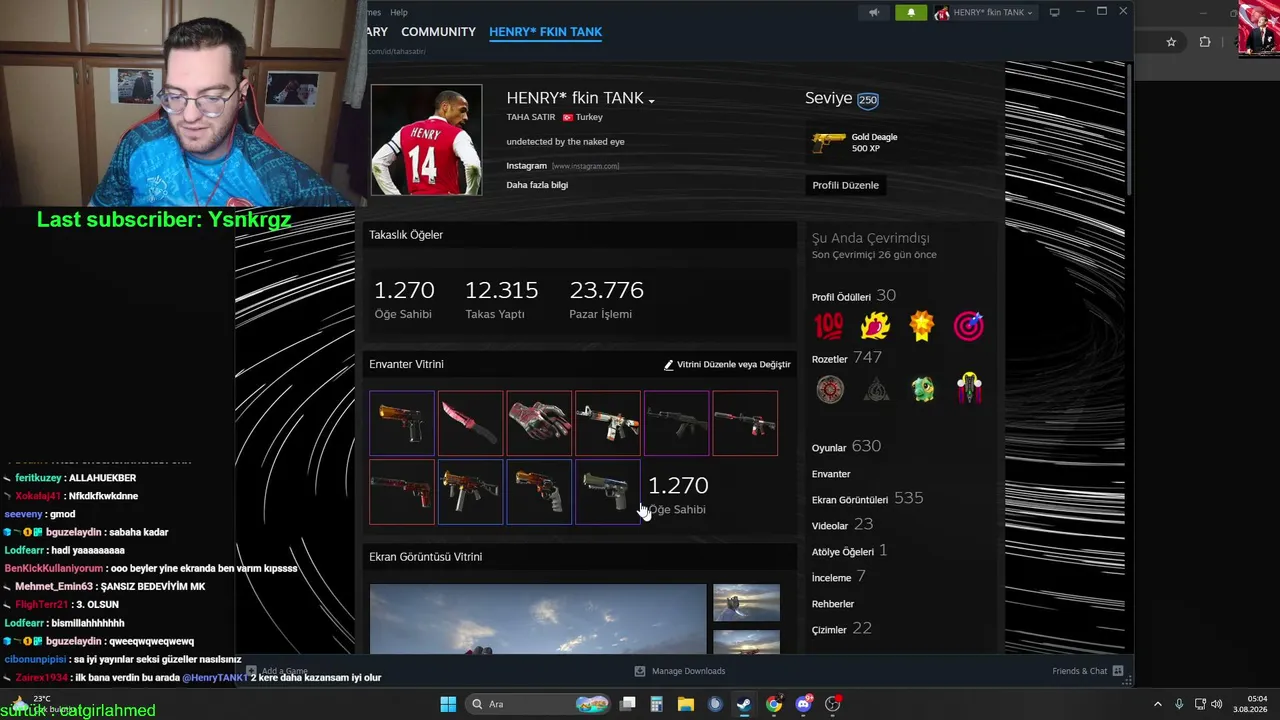Click the red '100' profile award
Image resolution: width=1280 pixels, height=720 pixels.
click(x=829, y=326)
